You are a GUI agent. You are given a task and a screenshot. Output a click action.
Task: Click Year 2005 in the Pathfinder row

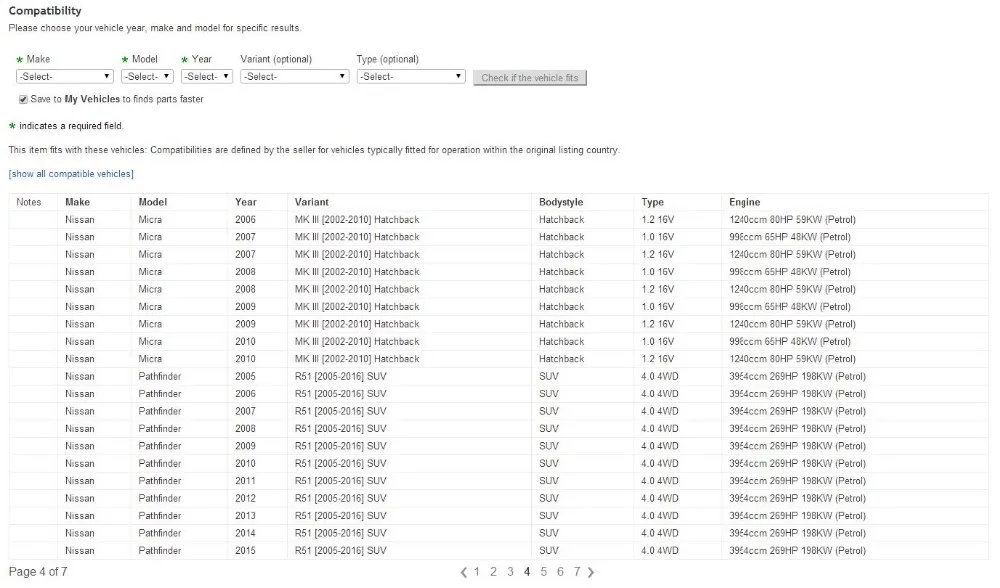point(245,376)
